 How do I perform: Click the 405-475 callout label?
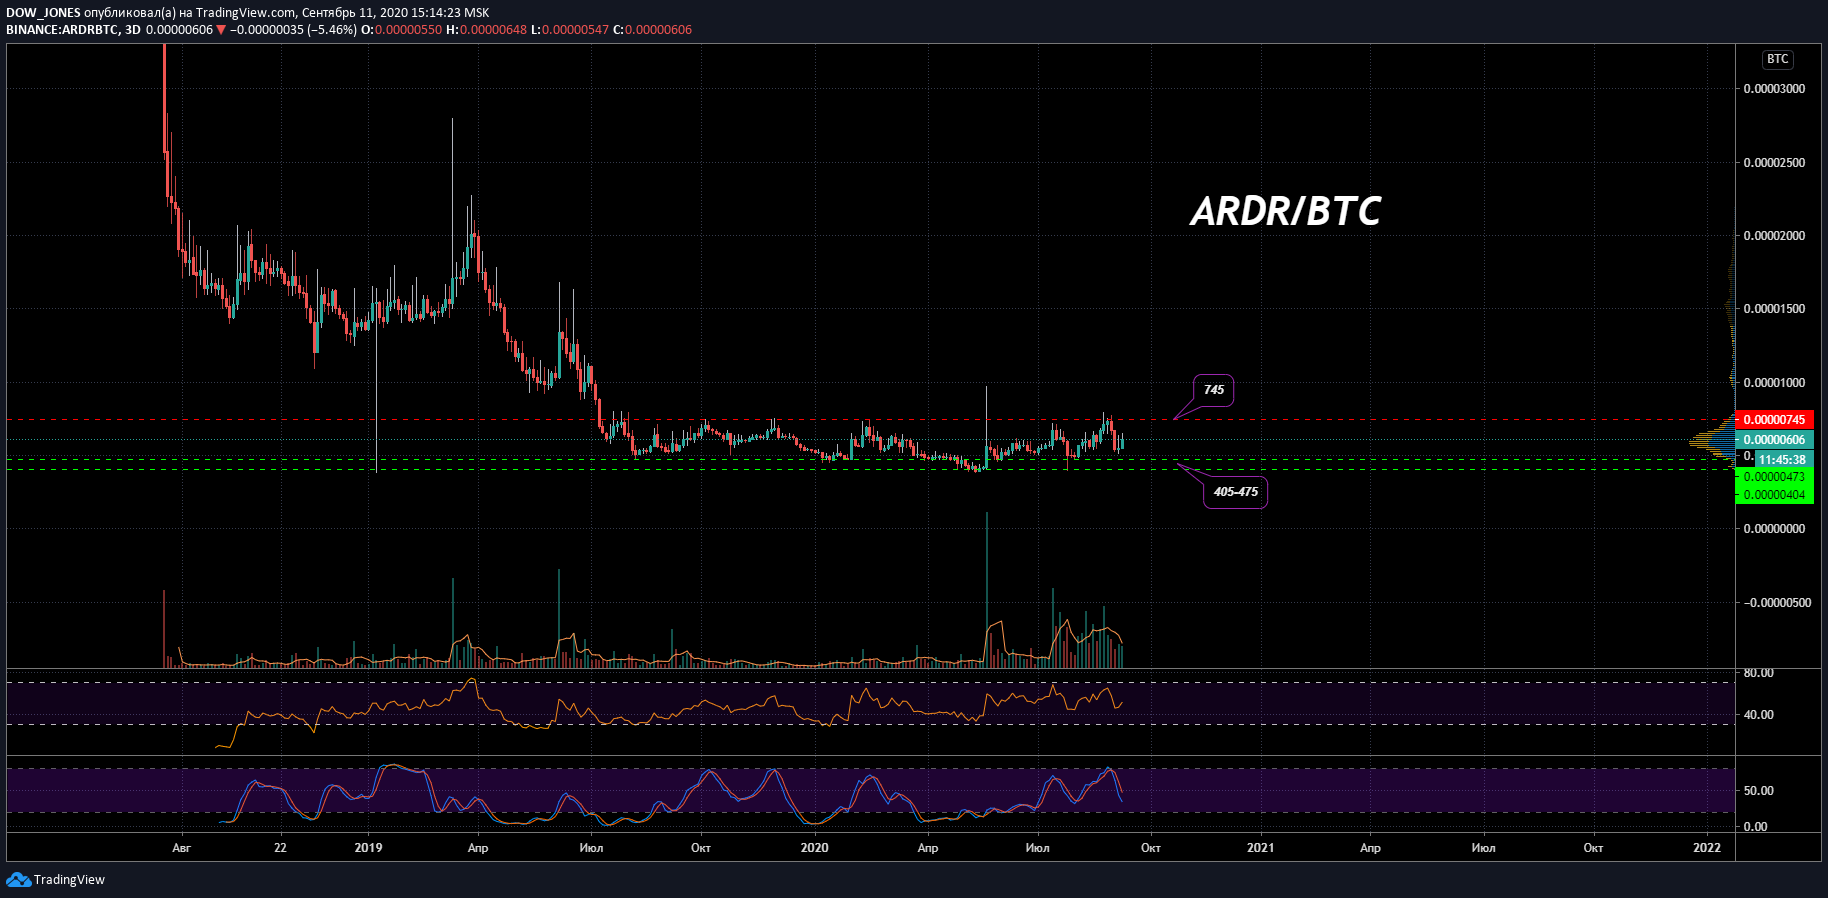(1236, 492)
